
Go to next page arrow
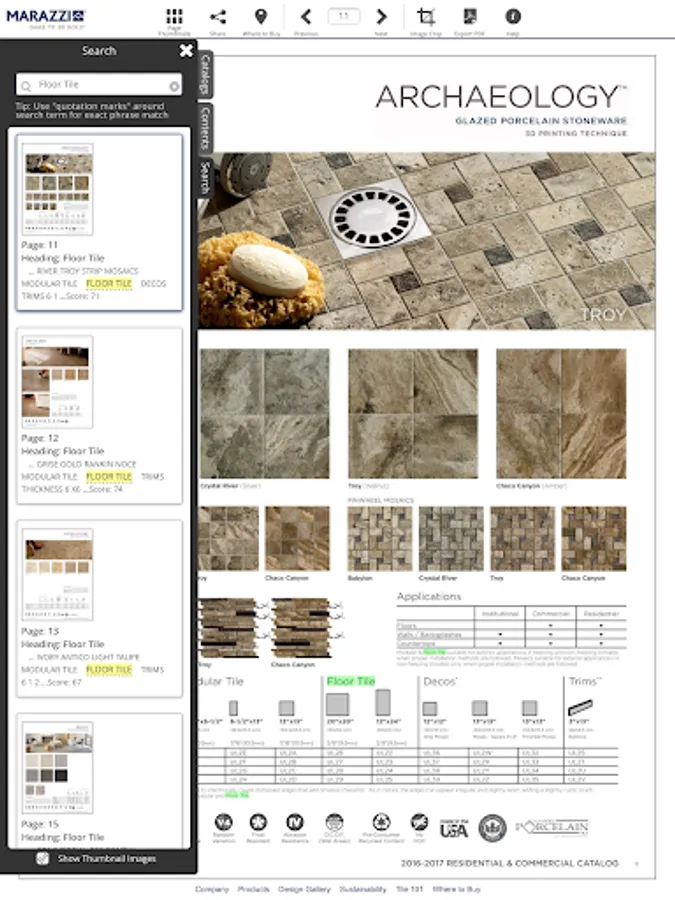pyautogui.click(x=381, y=17)
